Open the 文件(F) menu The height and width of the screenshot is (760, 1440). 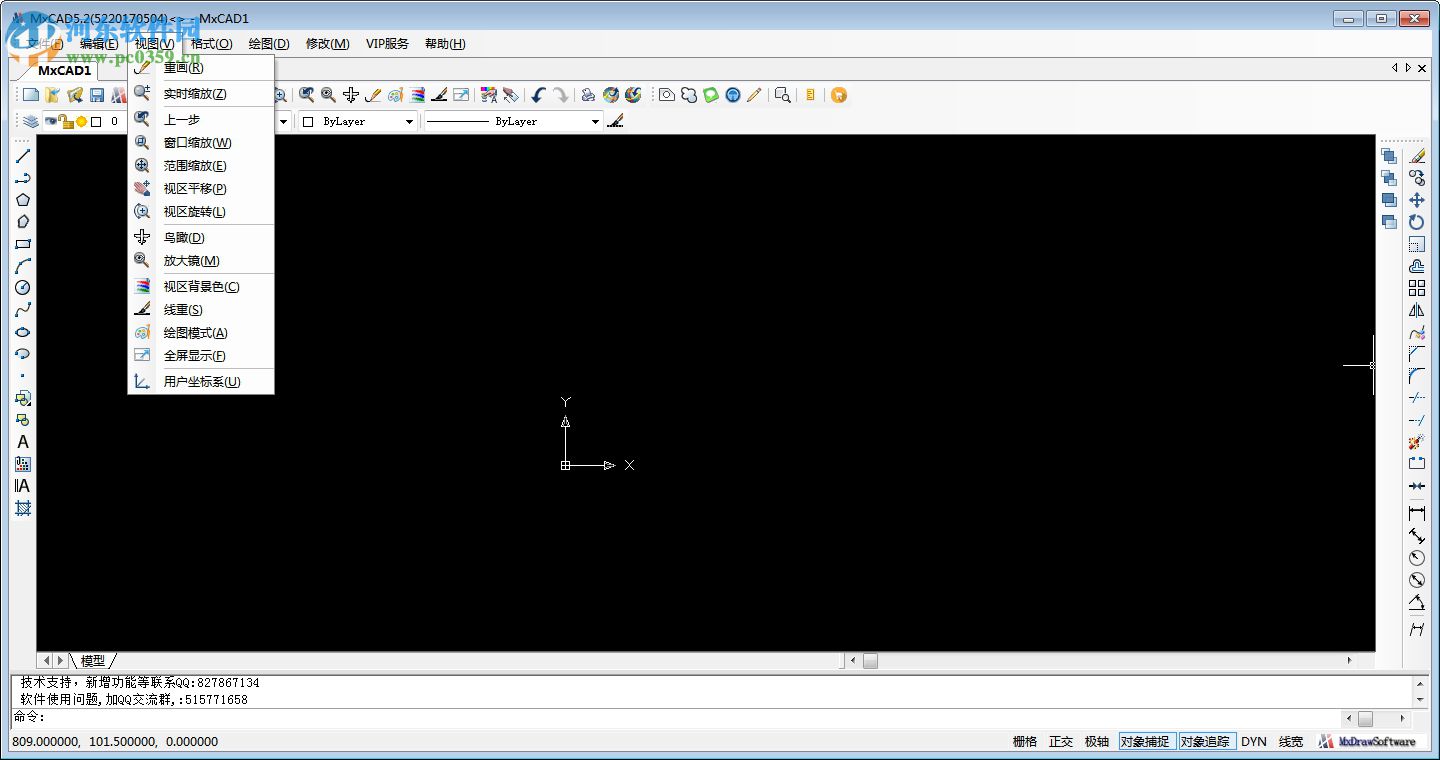pyautogui.click(x=46, y=44)
